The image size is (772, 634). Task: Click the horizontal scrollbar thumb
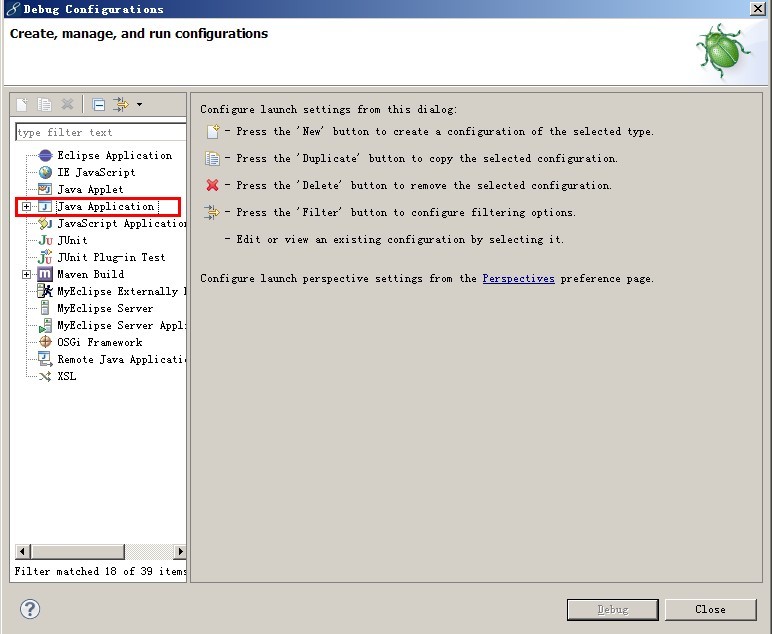[78, 551]
